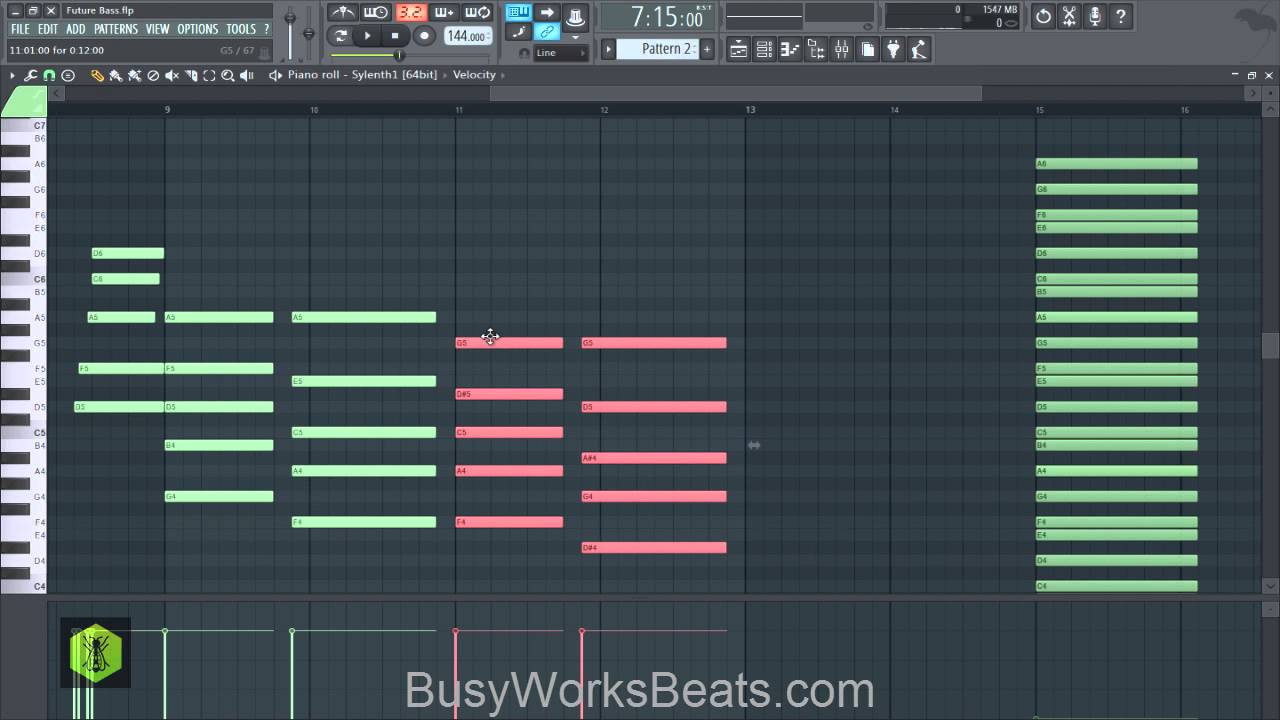Select the green A6 note at bar 15
The width and height of the screenshot is (1280, 720).
pos(1116,164)
